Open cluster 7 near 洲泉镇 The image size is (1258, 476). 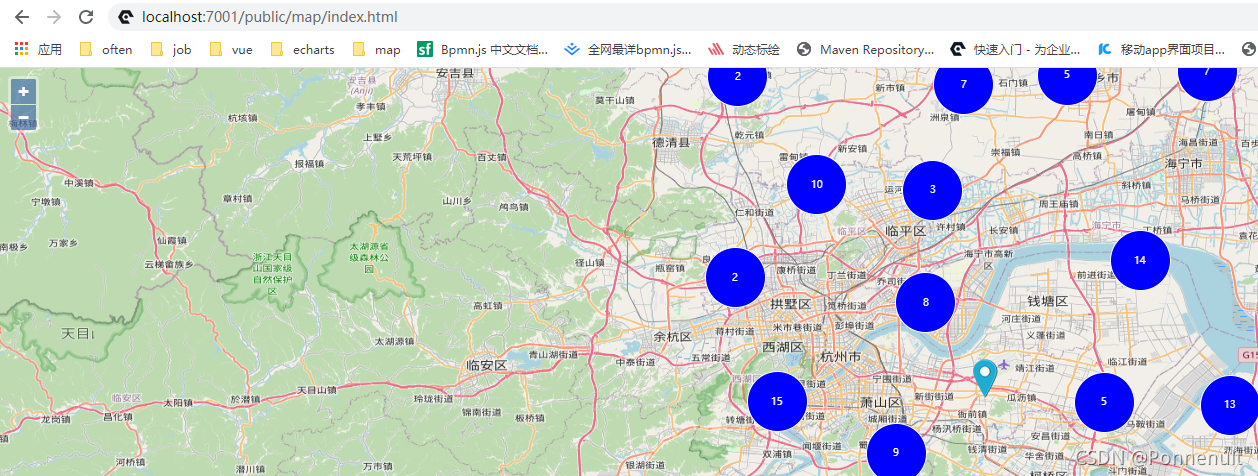click(x=963, y=84)
